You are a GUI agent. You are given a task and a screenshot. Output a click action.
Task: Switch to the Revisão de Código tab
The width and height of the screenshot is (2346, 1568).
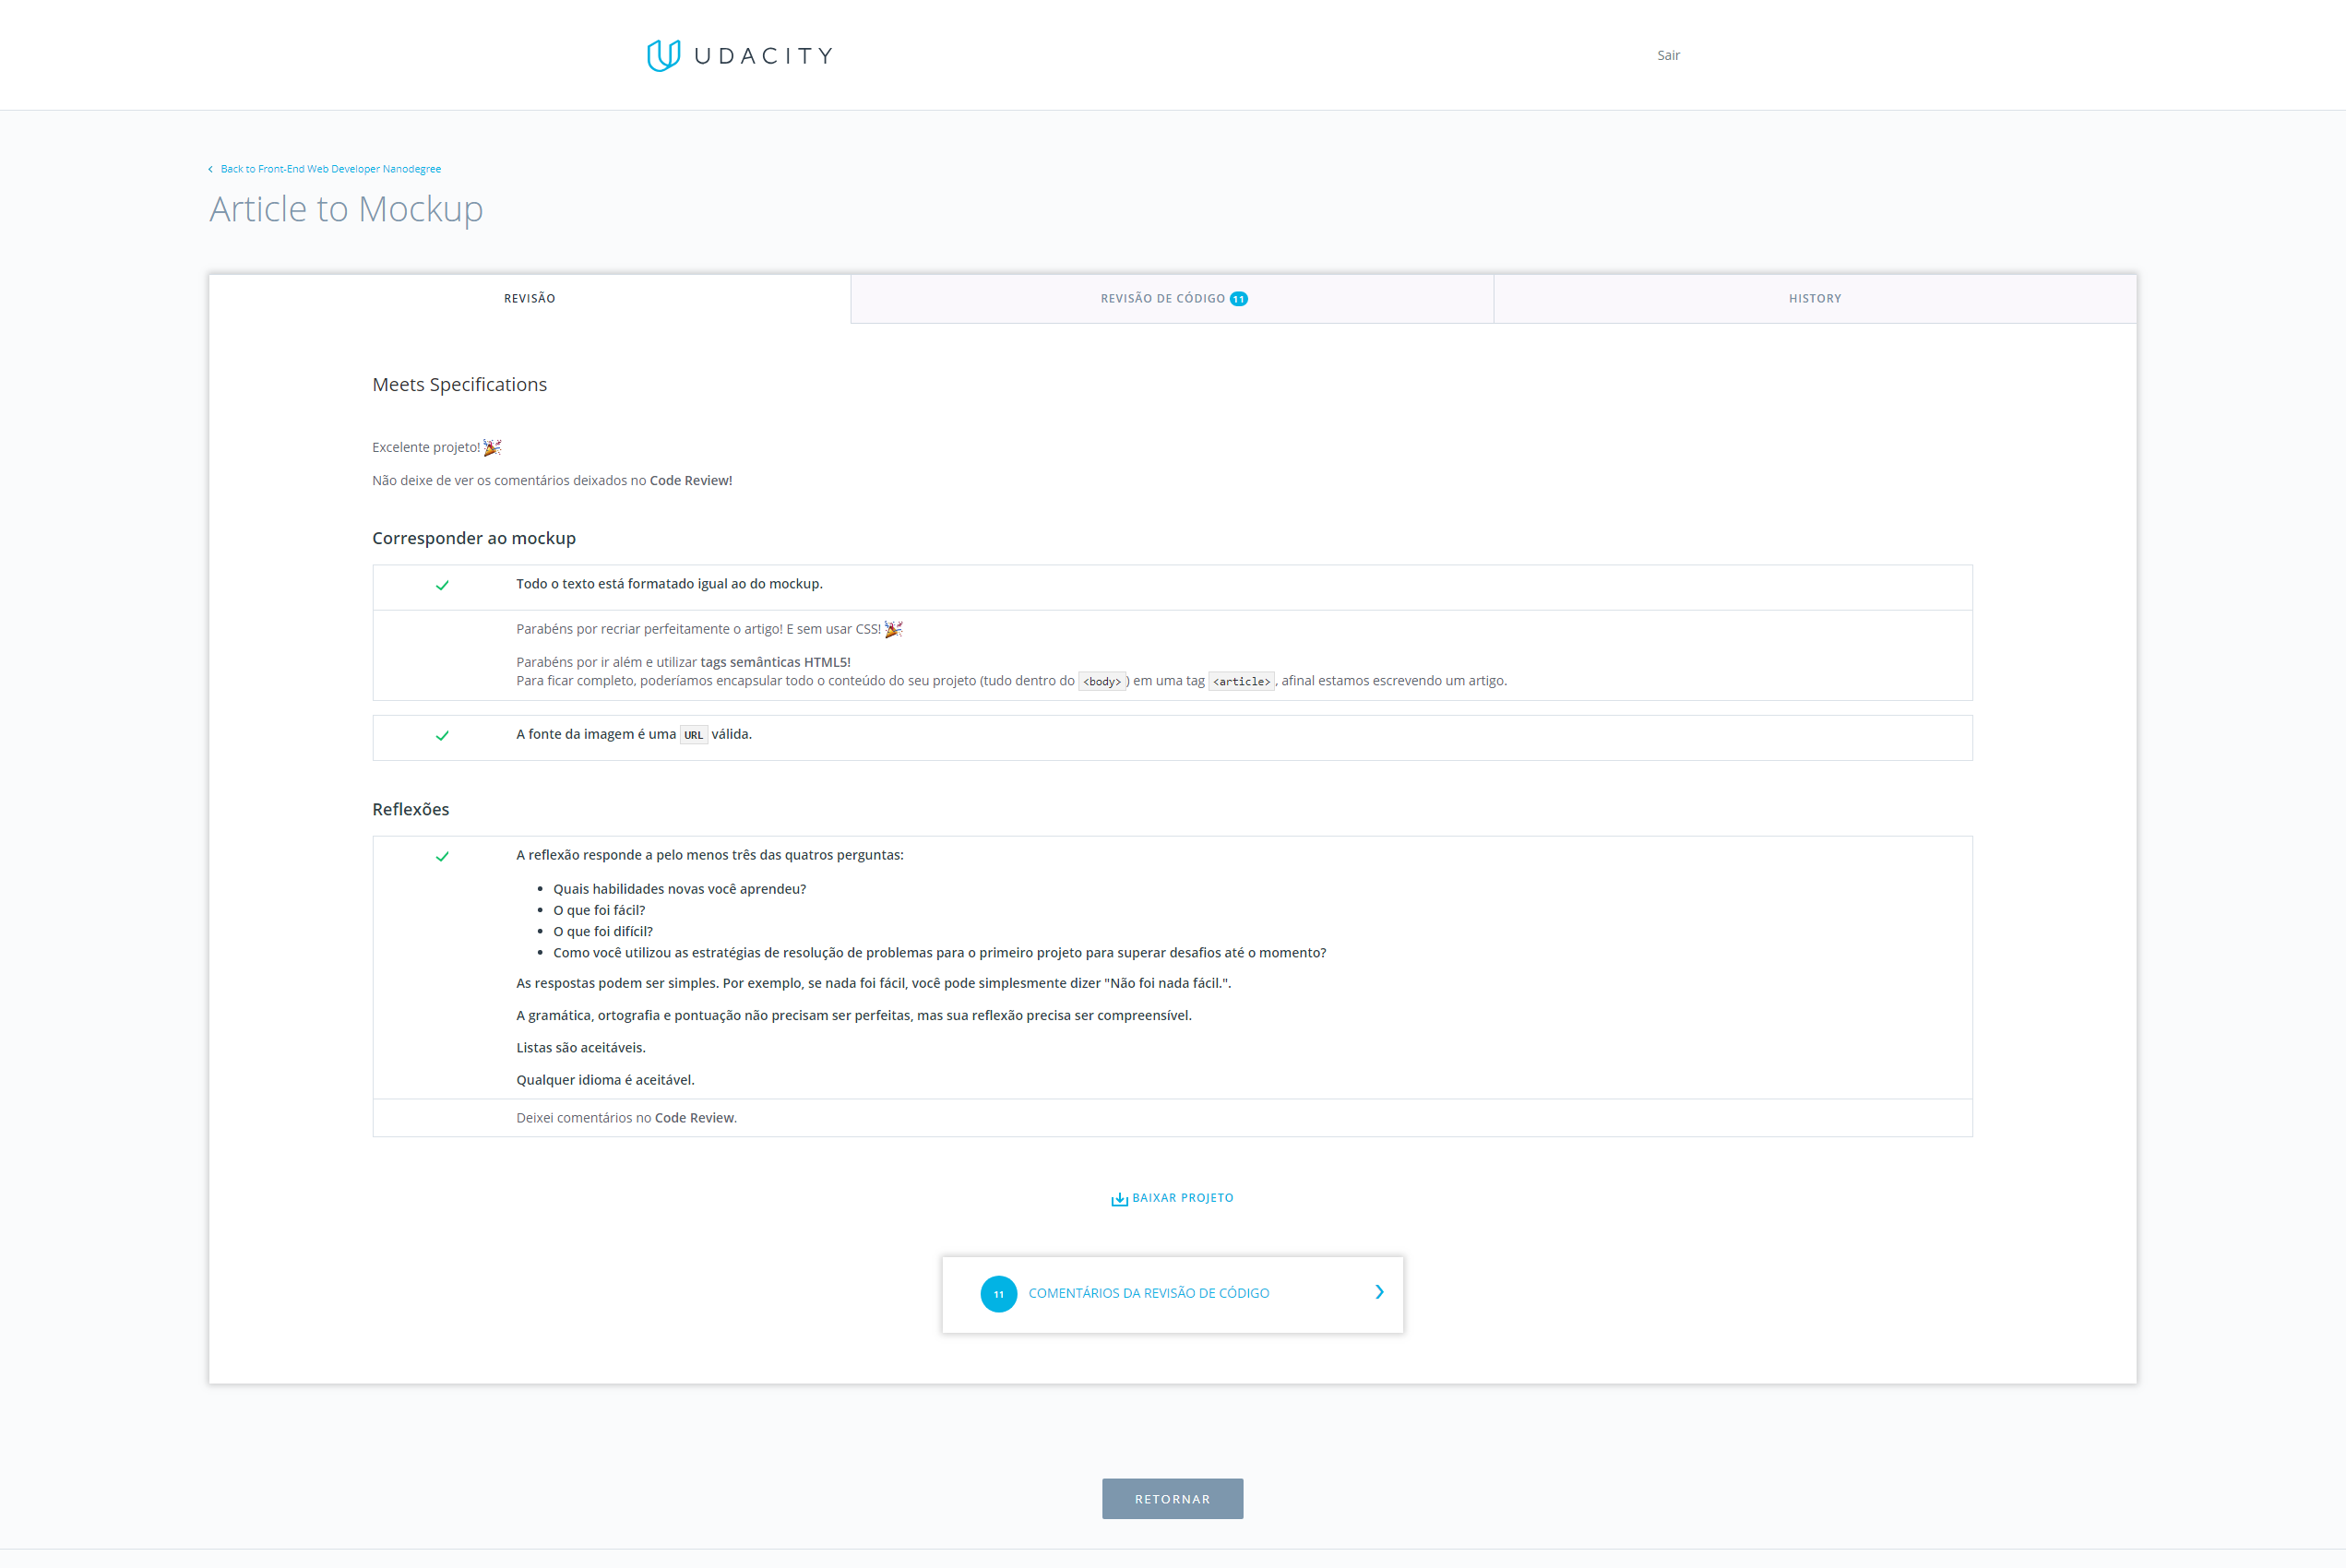coord(1162,299)
